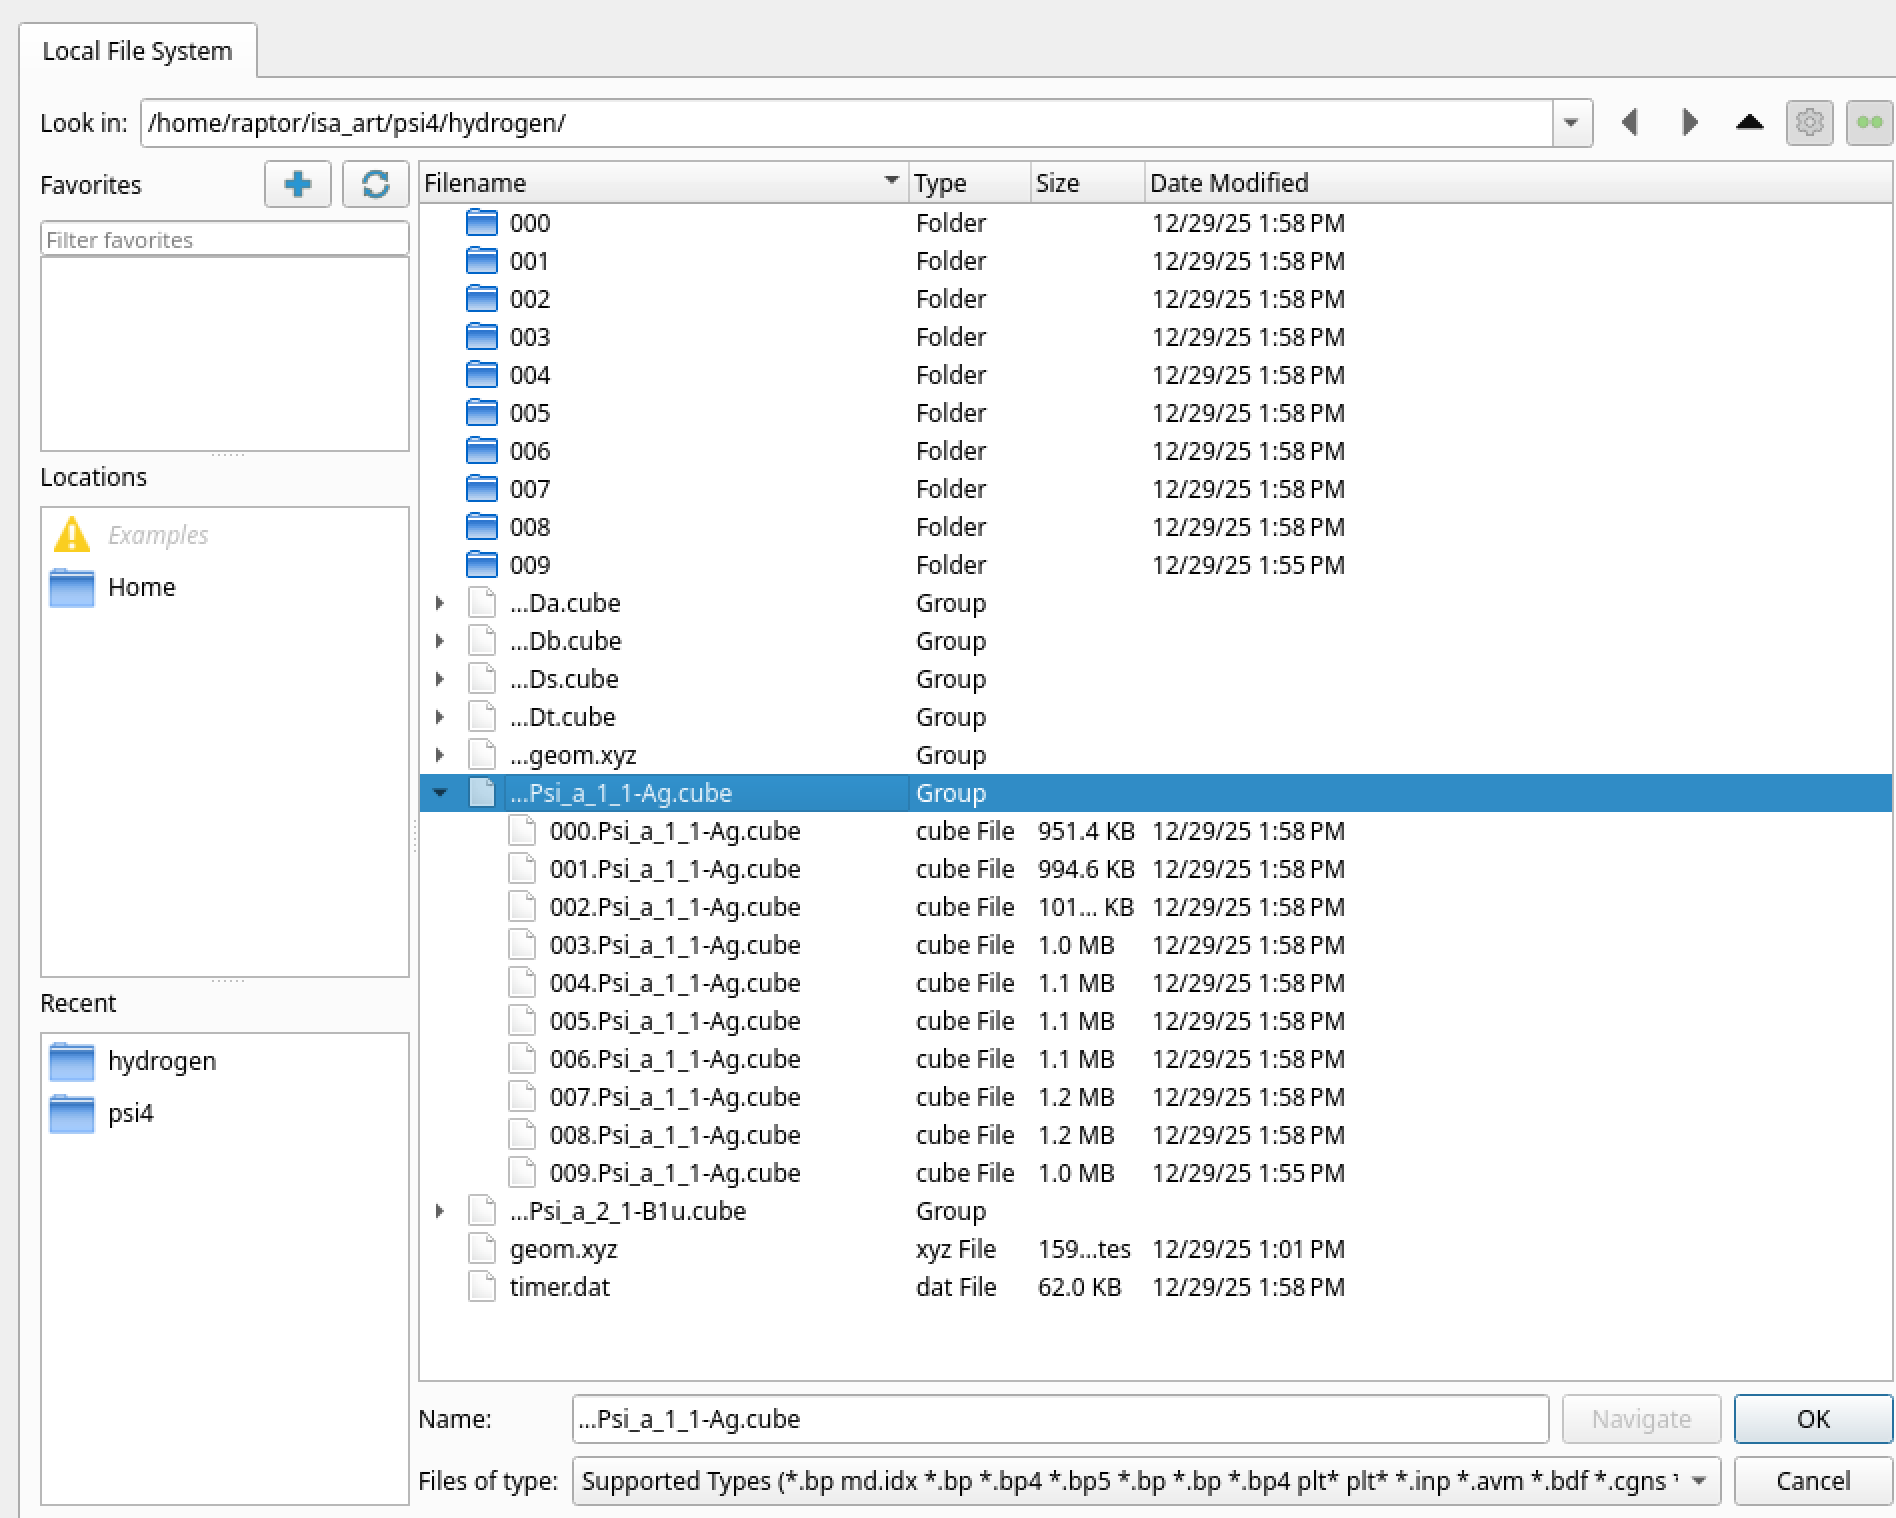Open the Look in path dropdown

pos(1571,123)
